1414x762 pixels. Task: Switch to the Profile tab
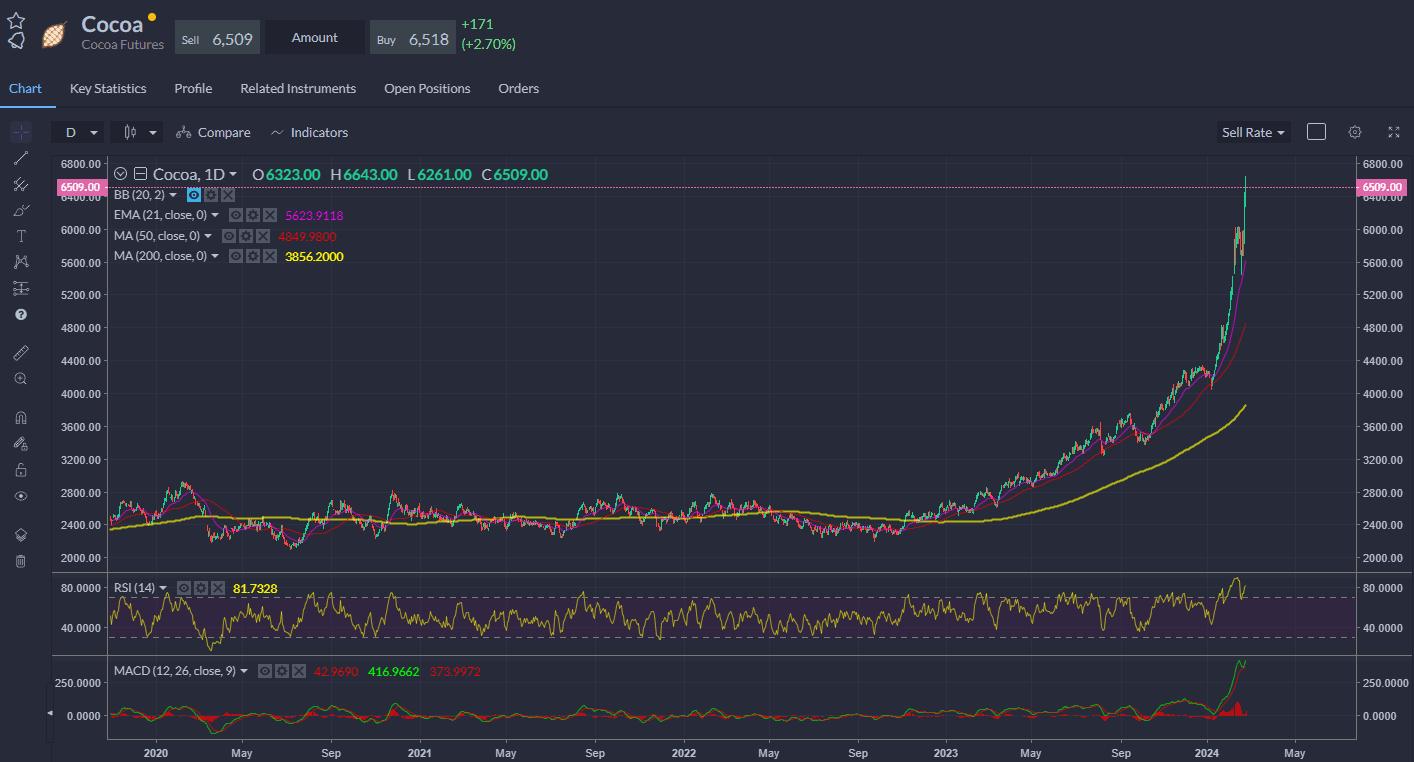[193, 88]
